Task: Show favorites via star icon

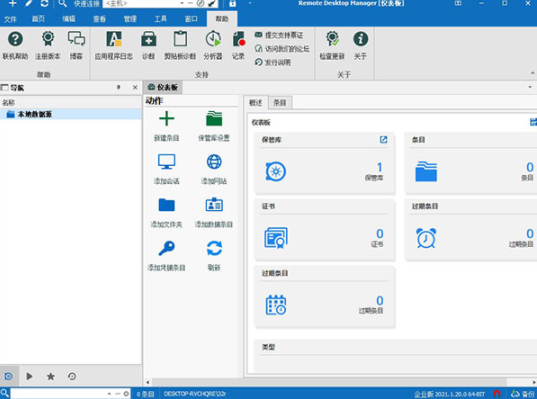Action: [51, 376]
